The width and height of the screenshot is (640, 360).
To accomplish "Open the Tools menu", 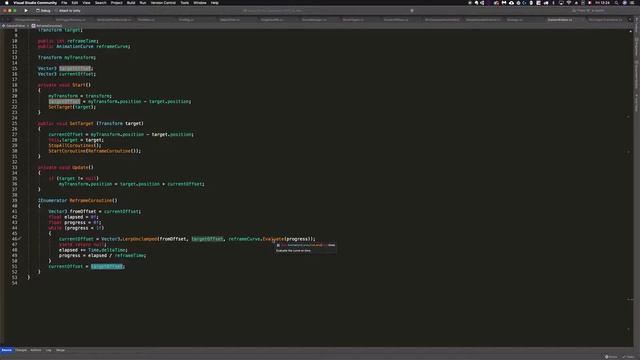I will click(184, 2).
